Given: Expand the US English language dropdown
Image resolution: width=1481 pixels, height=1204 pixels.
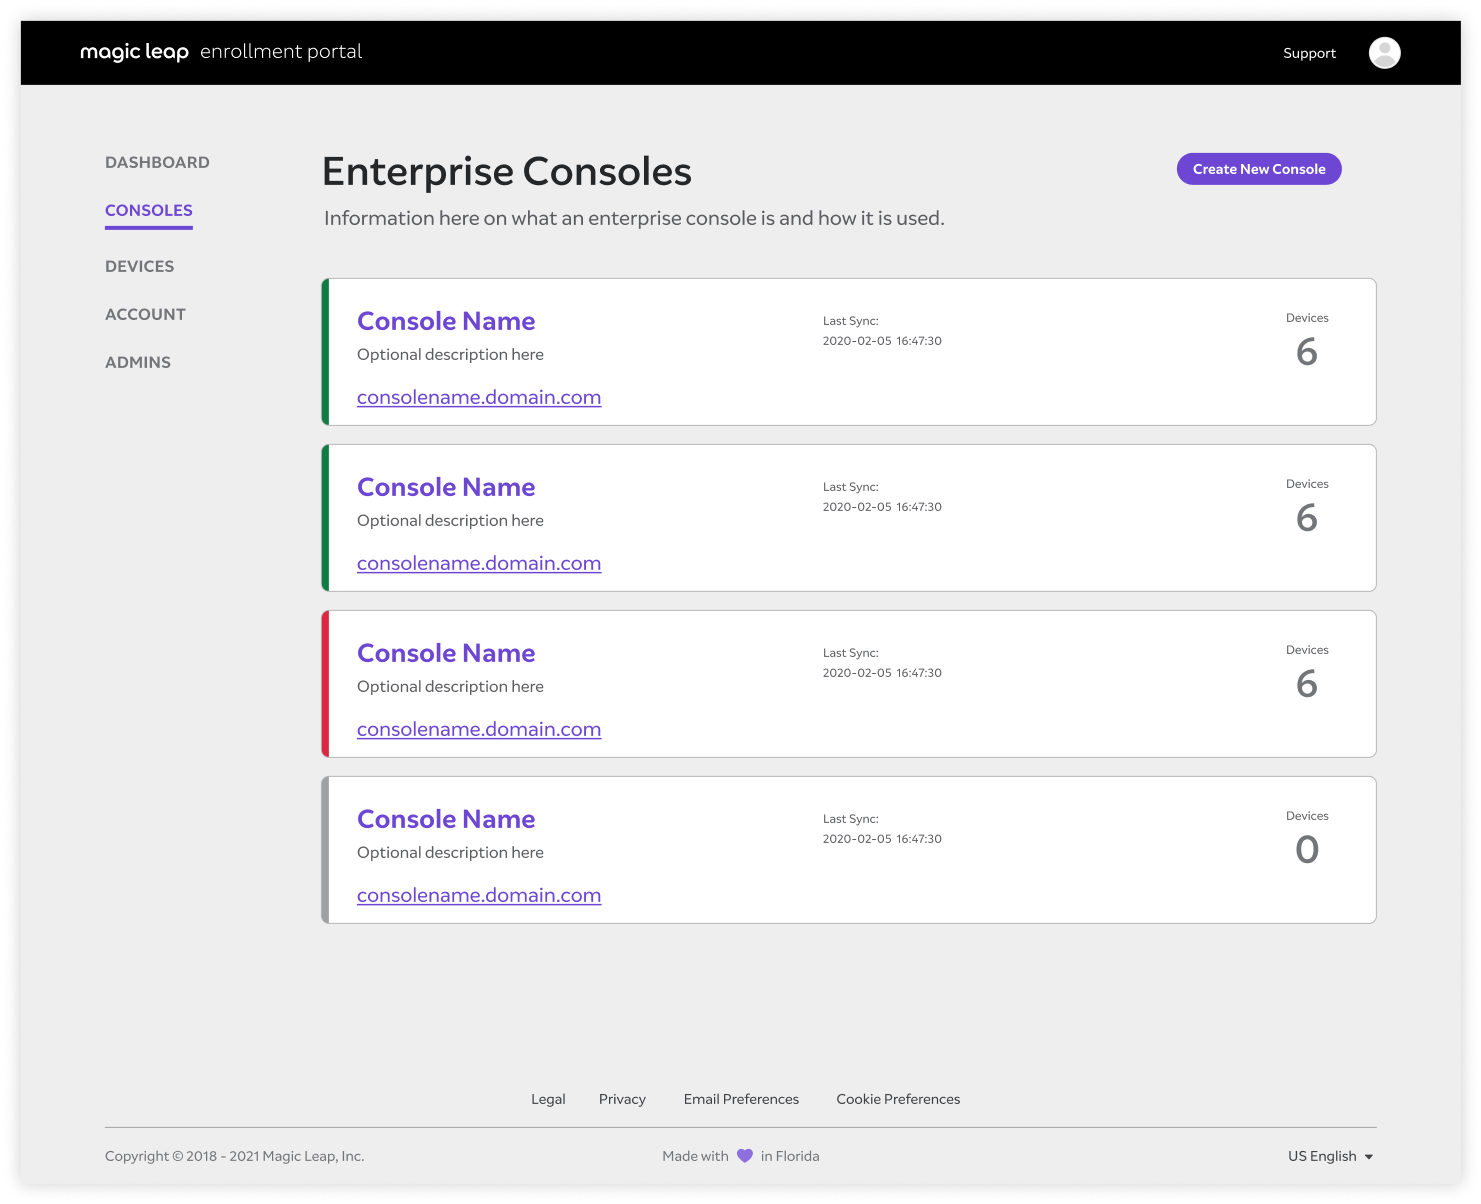Looking at the screenshot, I should pyautogui.click(x=1330, y=1156).
